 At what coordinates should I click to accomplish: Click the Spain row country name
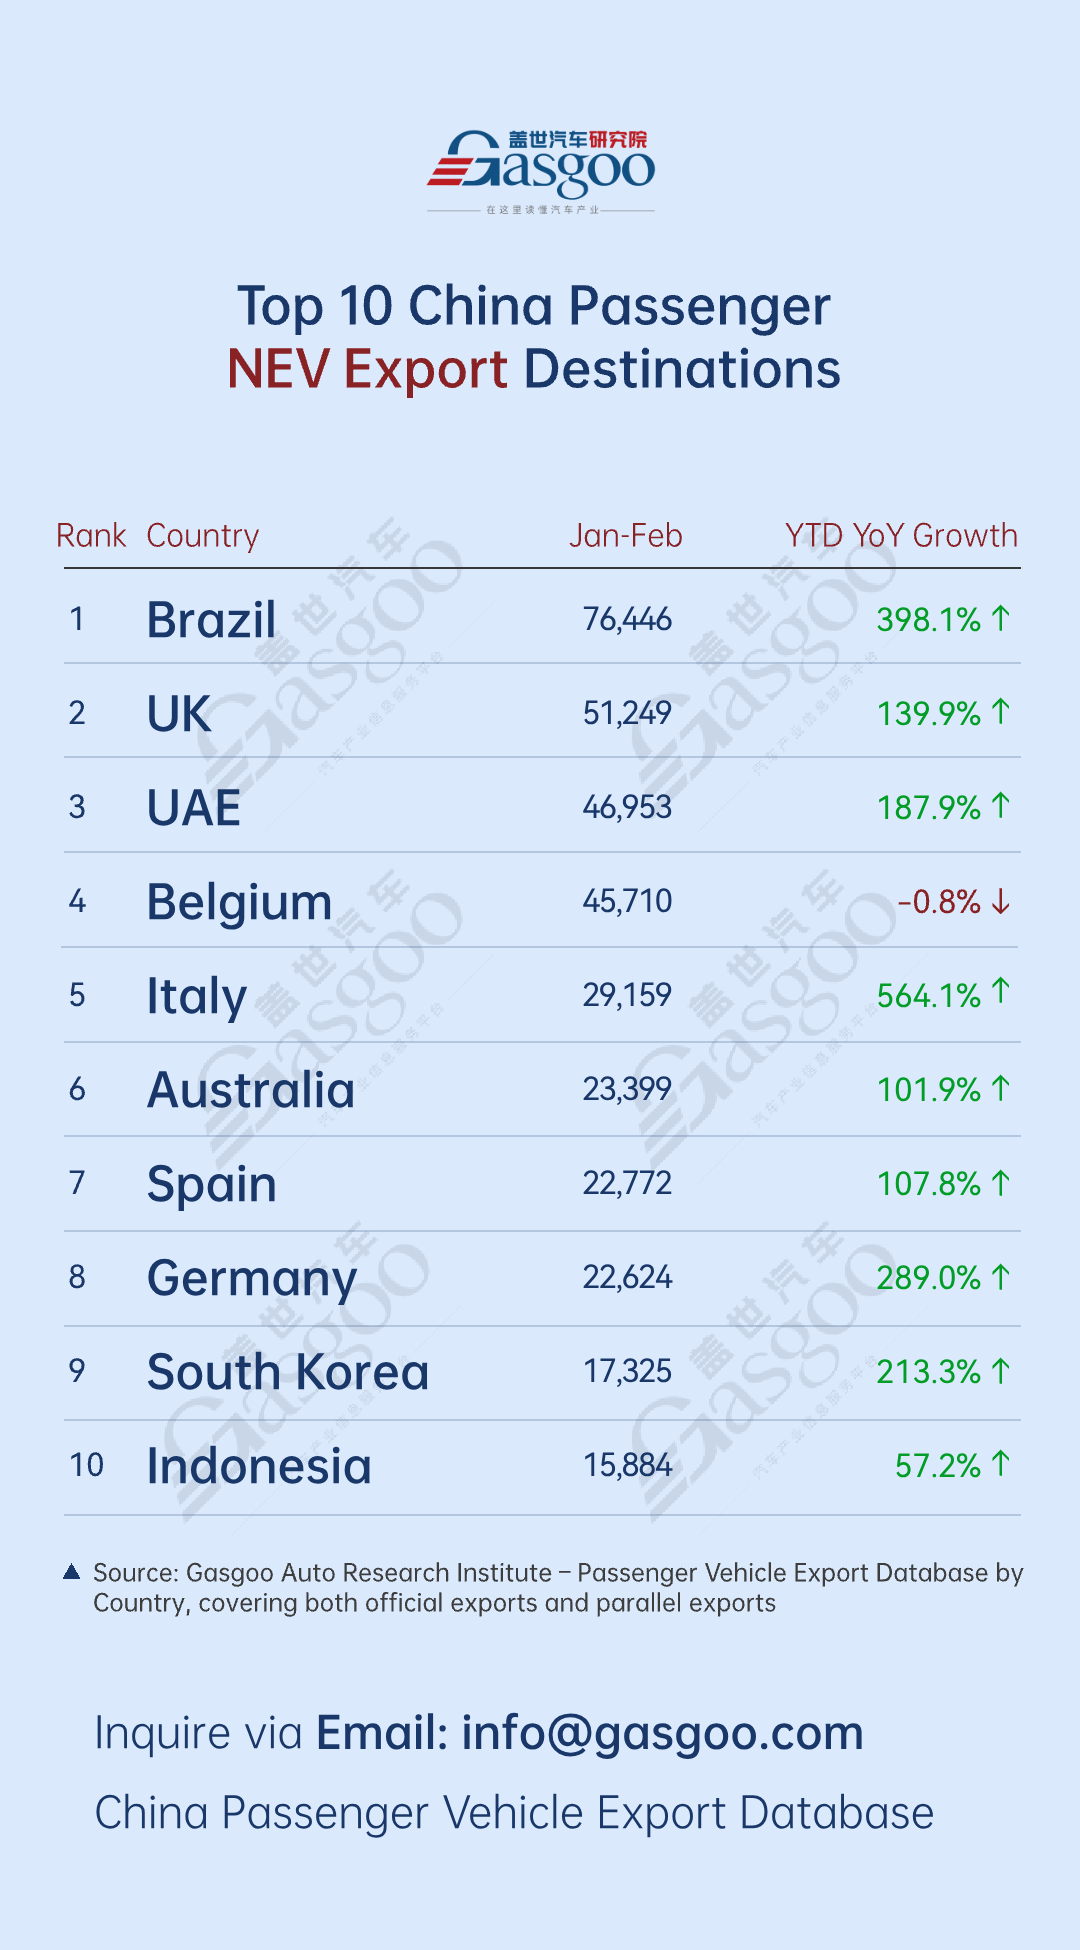212,1185
